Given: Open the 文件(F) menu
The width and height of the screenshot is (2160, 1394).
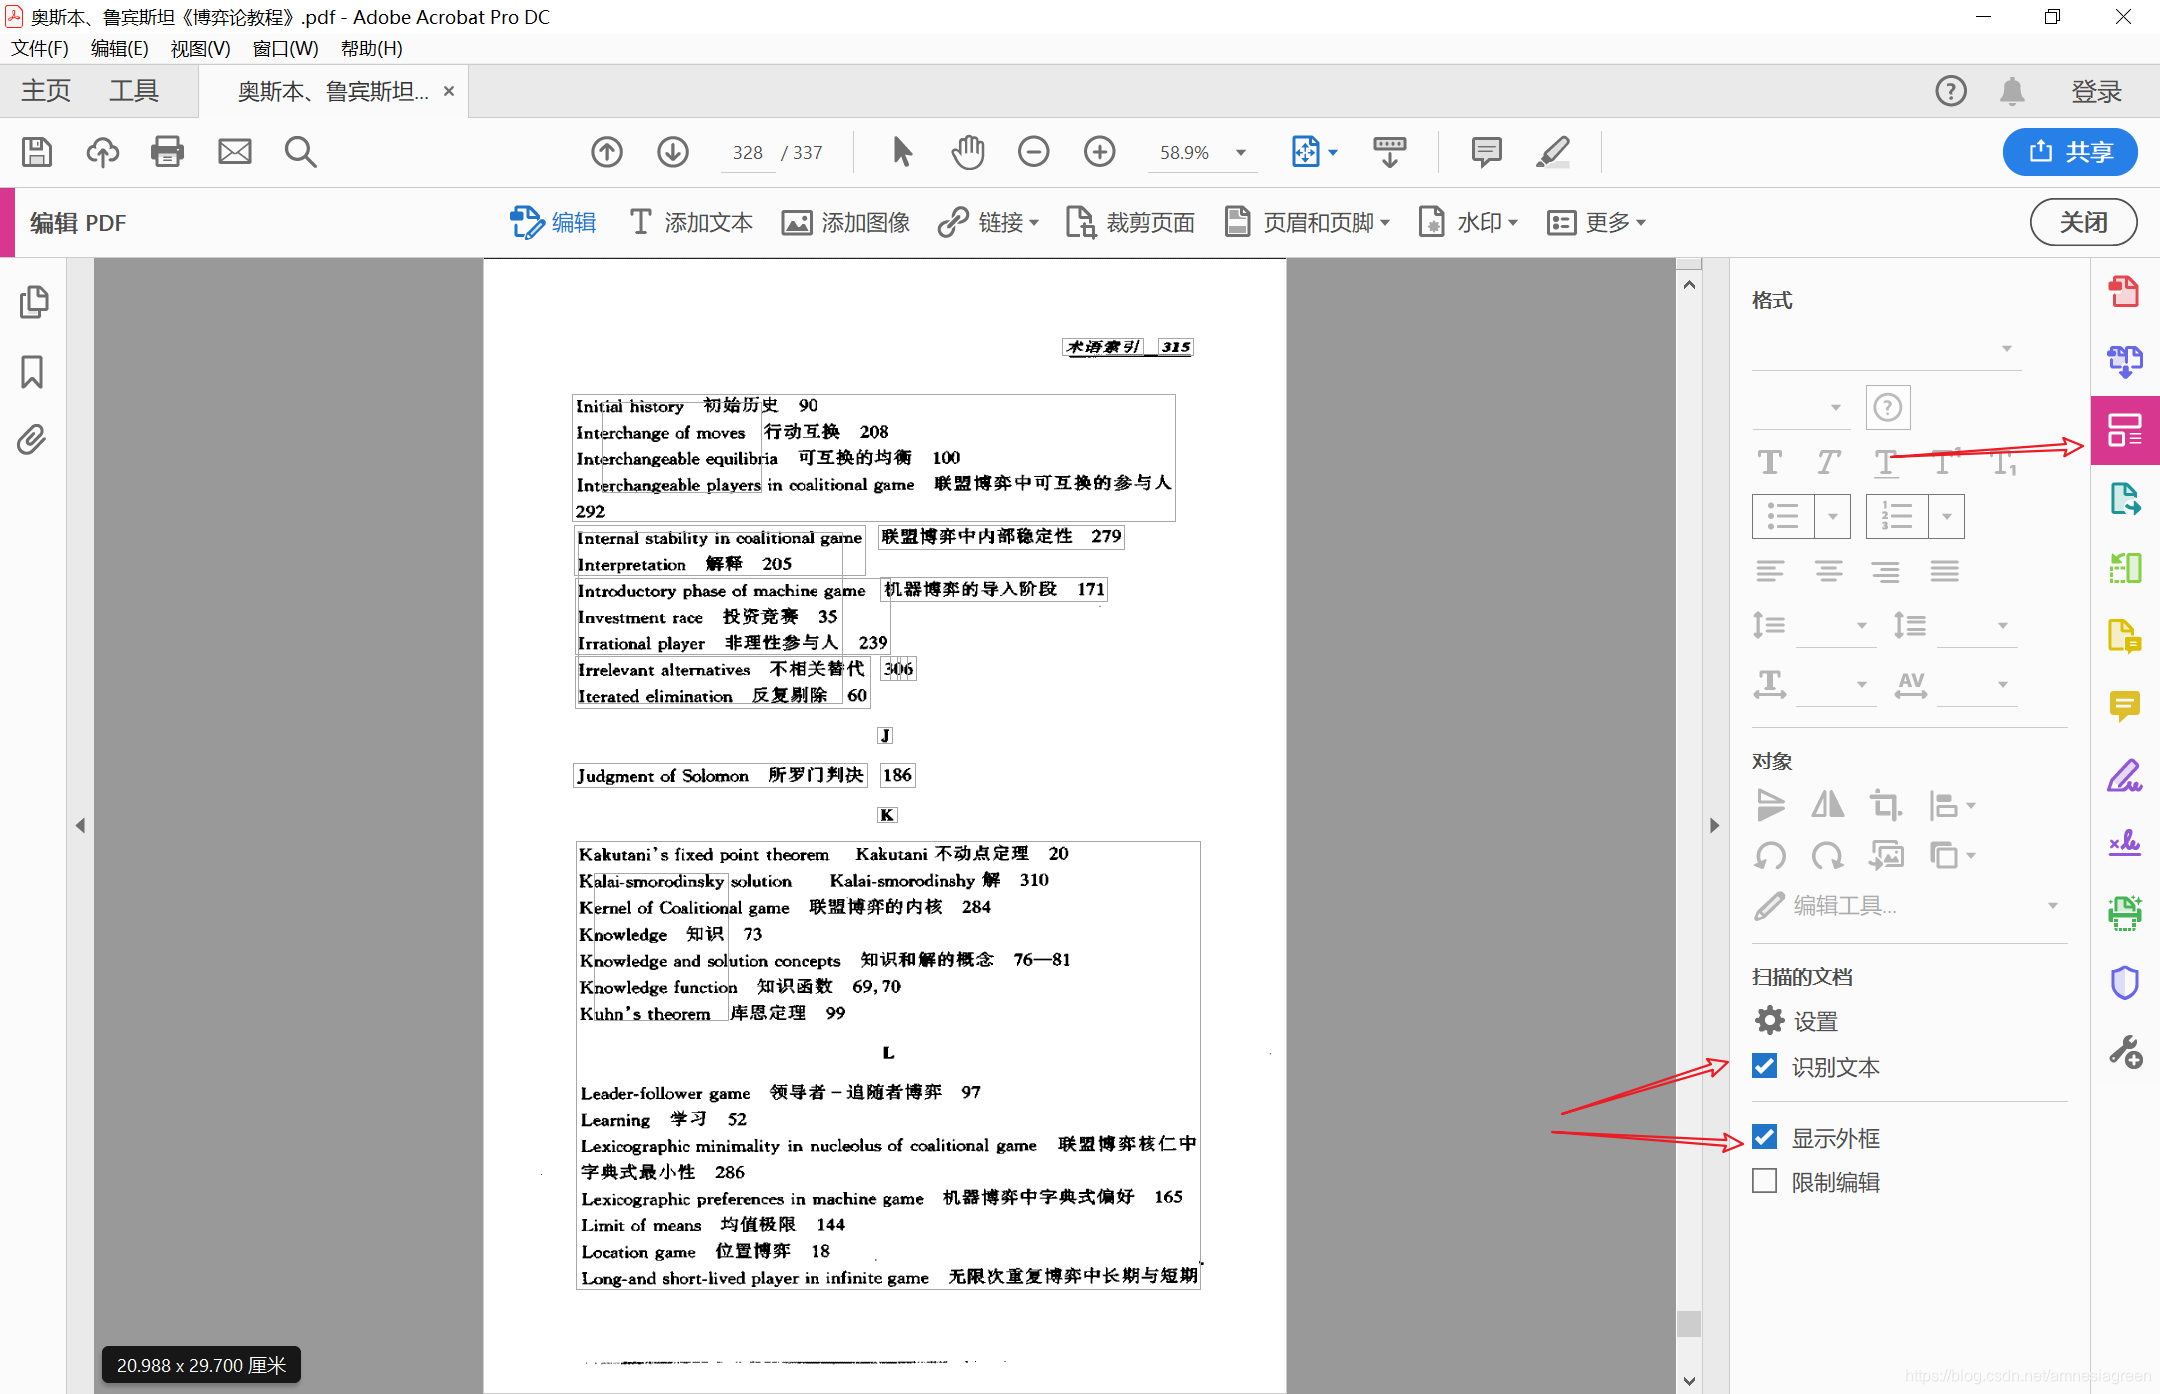Looking at the screenshot, I should pos(39,48).
